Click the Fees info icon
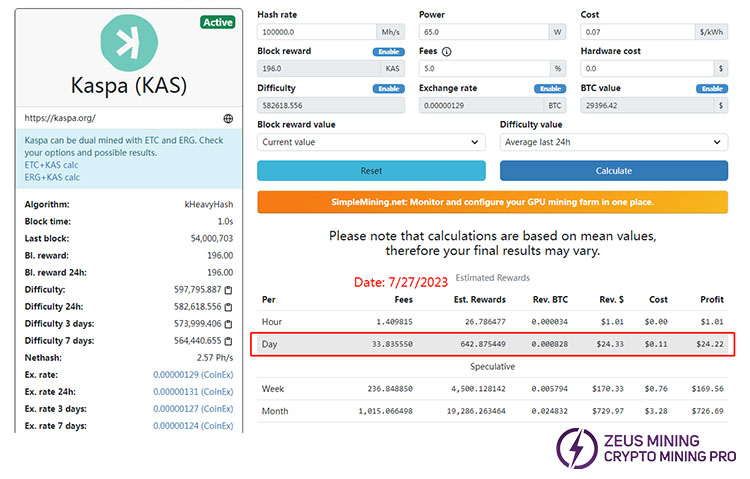Image resolution: width=750 pixels, height=479 pixels. click(x=446, y=52)
